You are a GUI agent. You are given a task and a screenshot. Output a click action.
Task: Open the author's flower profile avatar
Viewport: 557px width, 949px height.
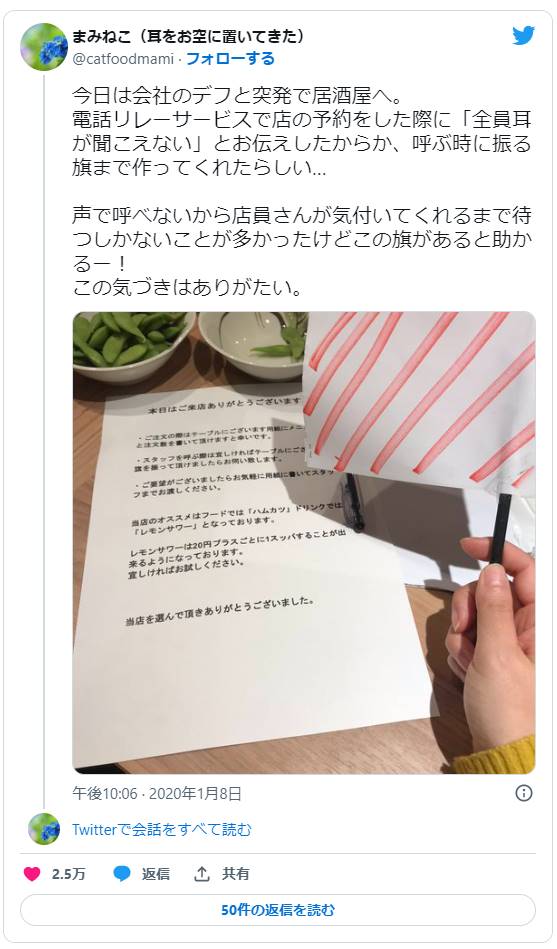[x=44, y=47]
